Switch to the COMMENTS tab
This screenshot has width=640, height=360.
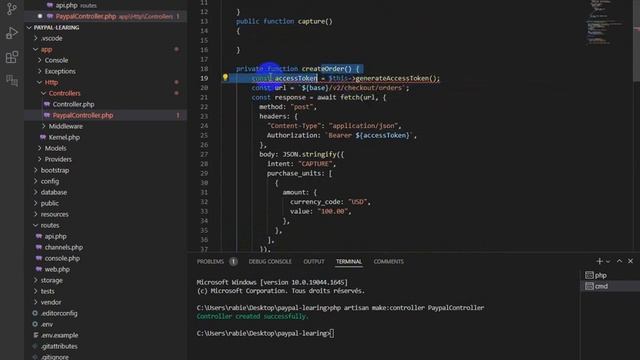coord(389,262)
